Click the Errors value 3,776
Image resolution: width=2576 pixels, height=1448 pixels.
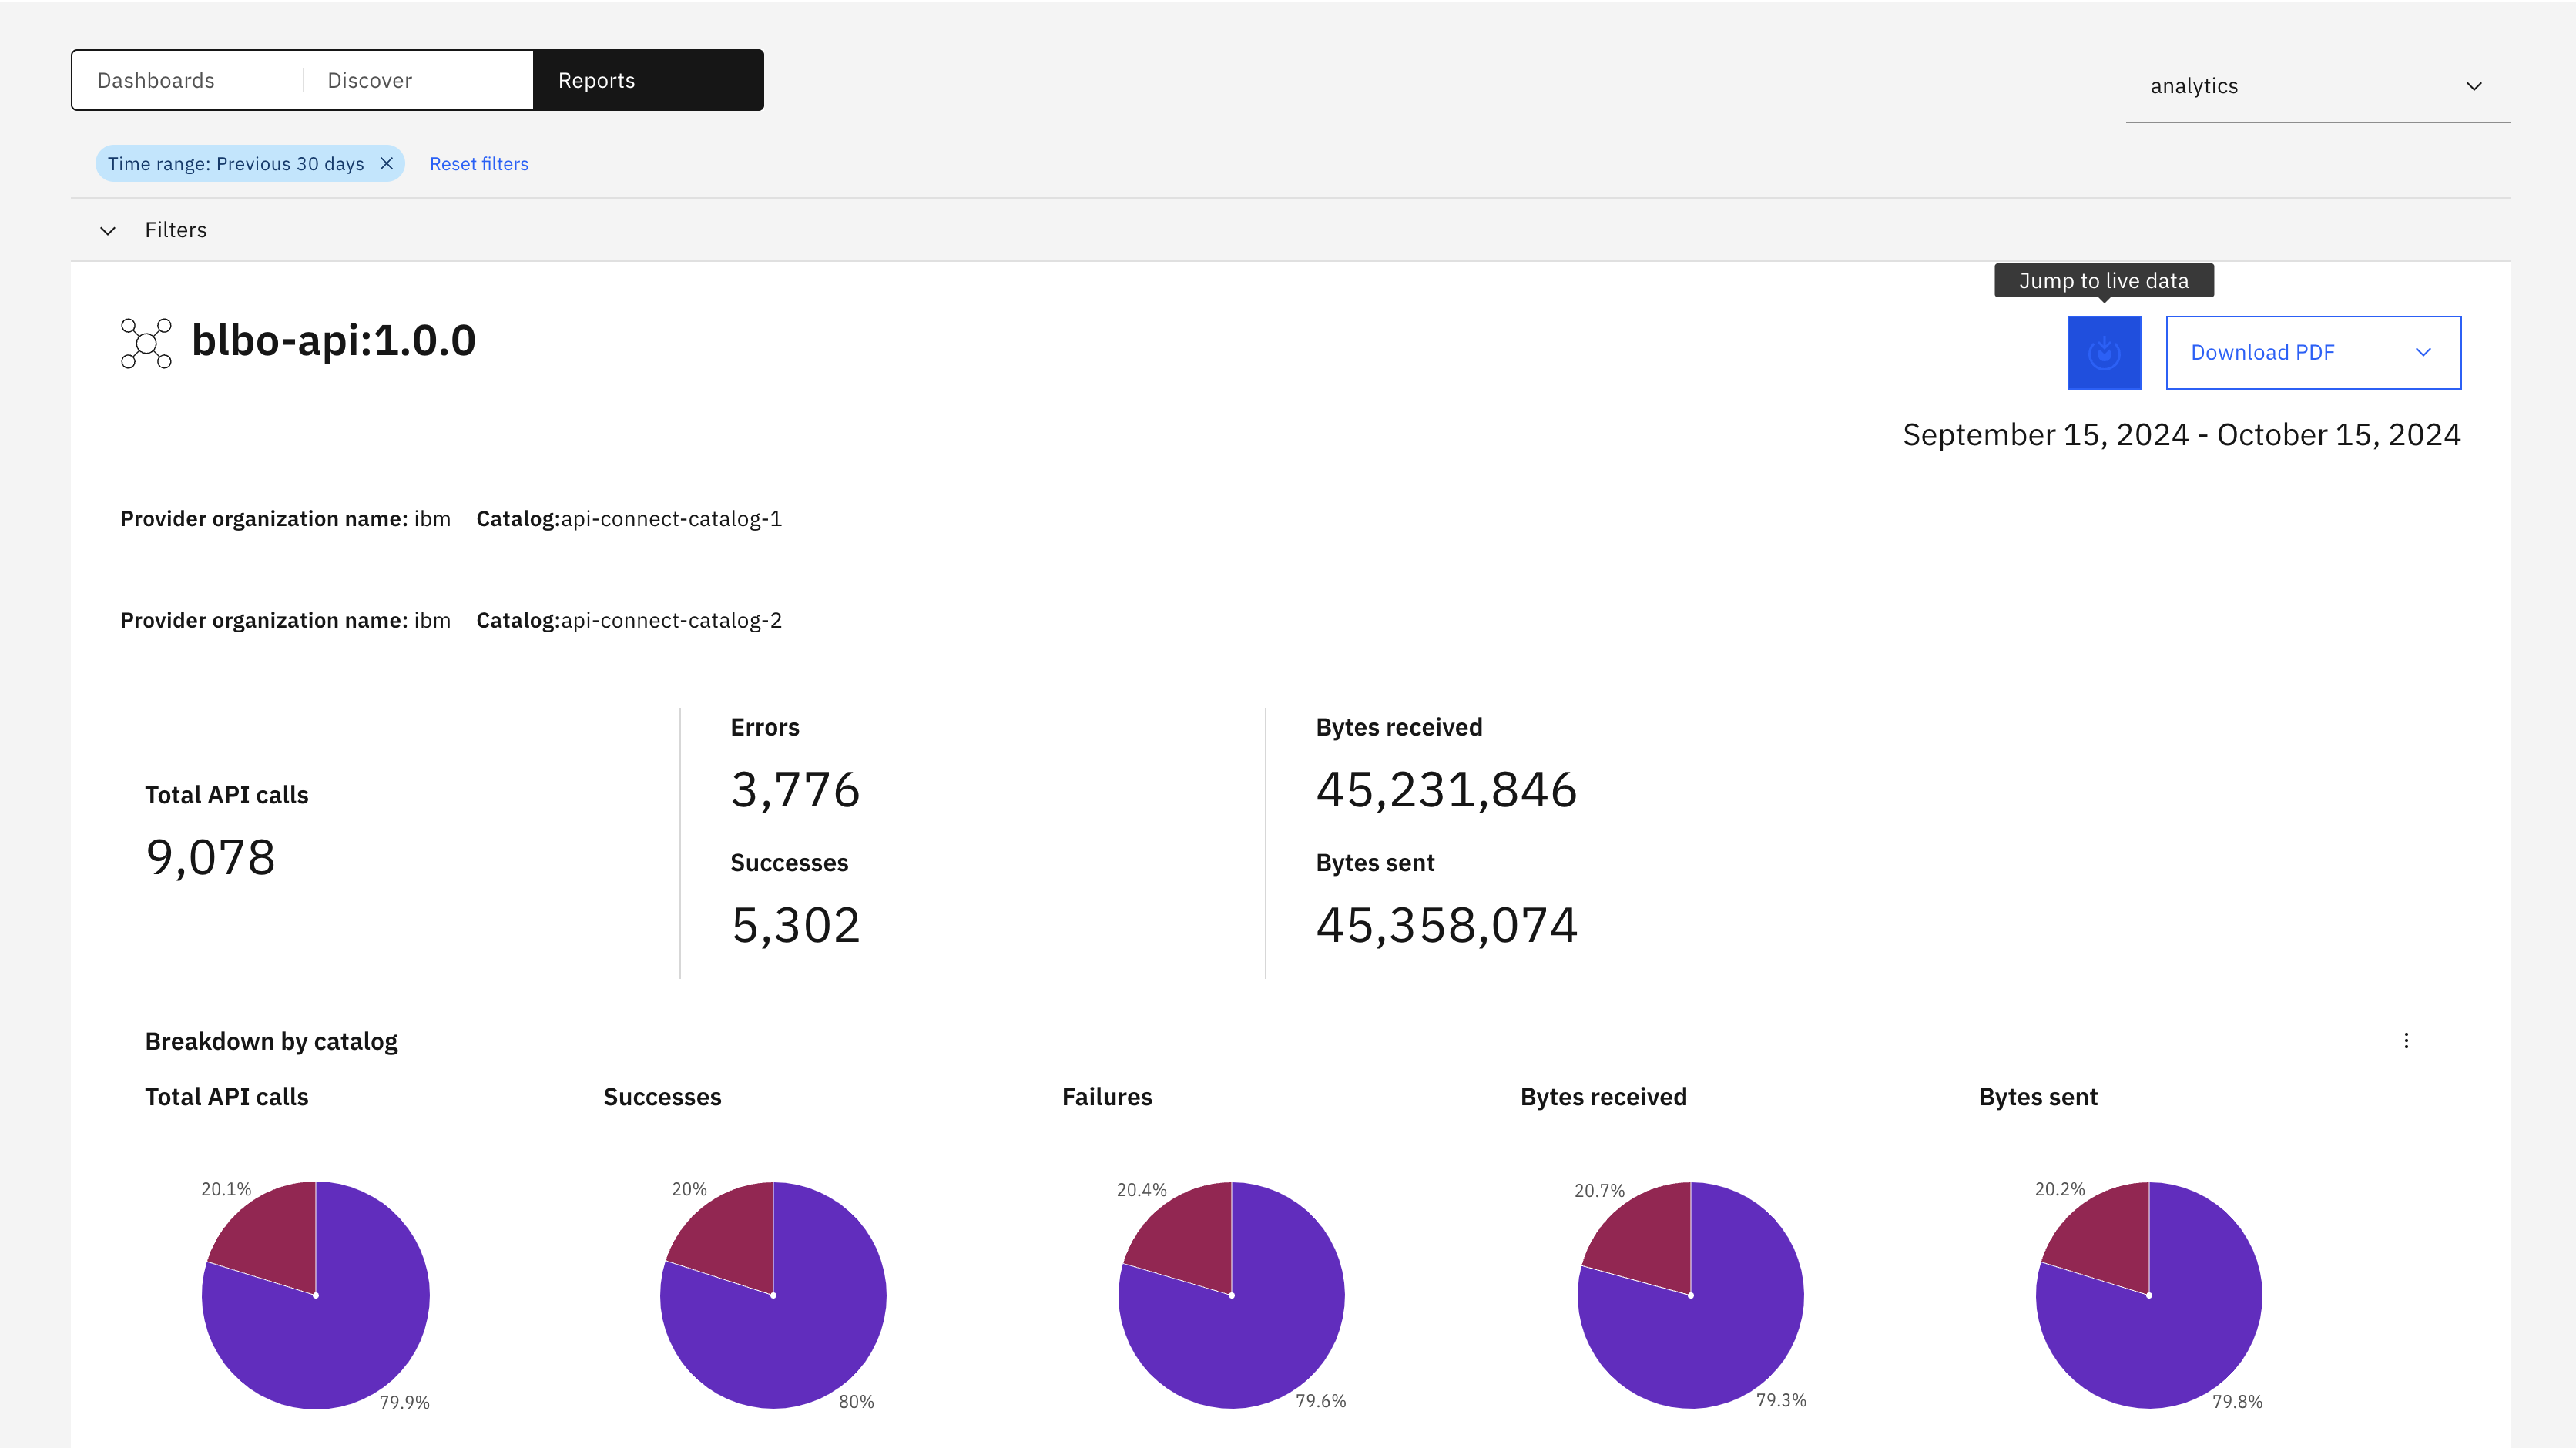(796, 790)
